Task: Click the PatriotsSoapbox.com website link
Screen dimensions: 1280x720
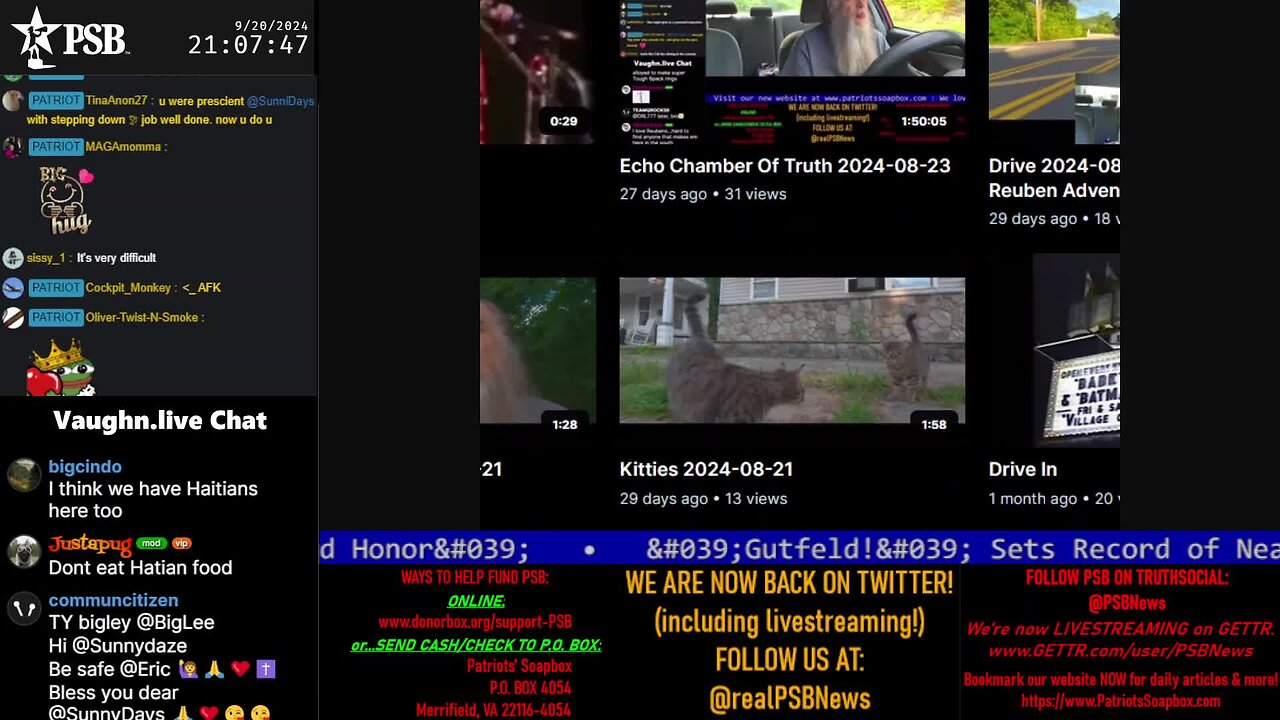Action: pos(1120,701)
